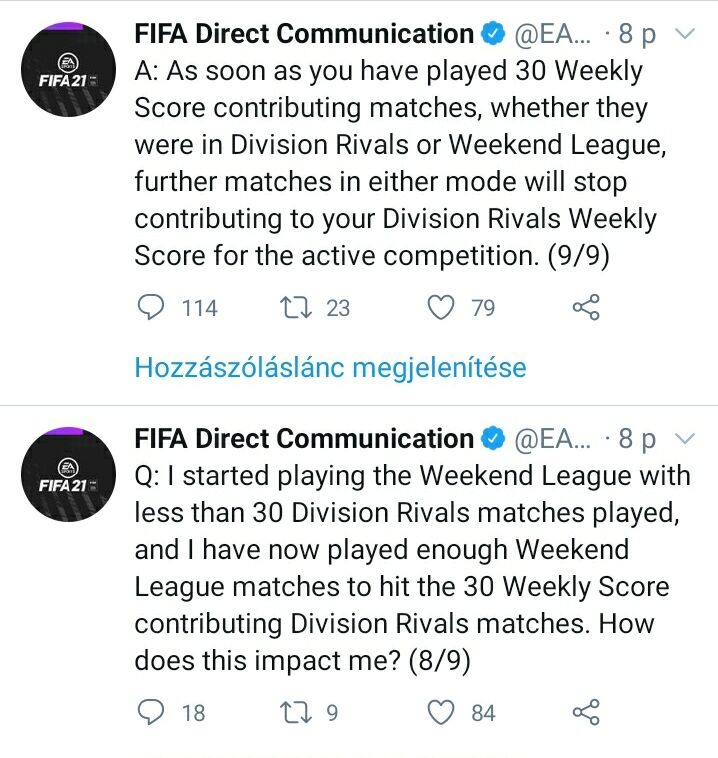Click the verified badge on the top tweet
The width and height of the screenshot is (718, 758).
[493, 34]
